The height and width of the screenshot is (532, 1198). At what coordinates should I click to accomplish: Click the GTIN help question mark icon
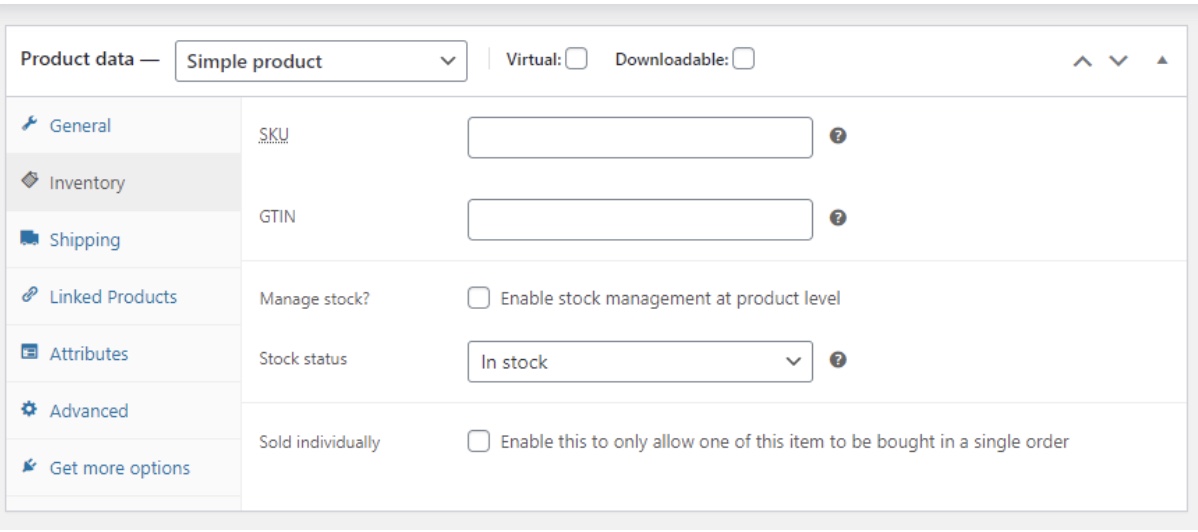click(839, 219)
